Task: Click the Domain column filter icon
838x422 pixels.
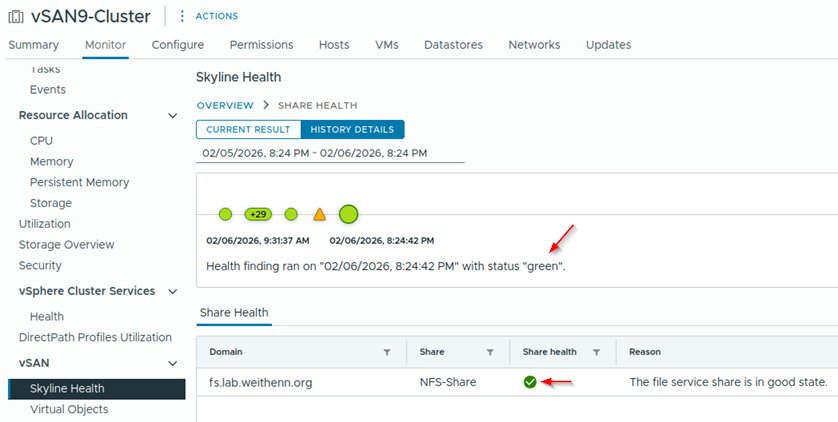Action: coord(387,352)
